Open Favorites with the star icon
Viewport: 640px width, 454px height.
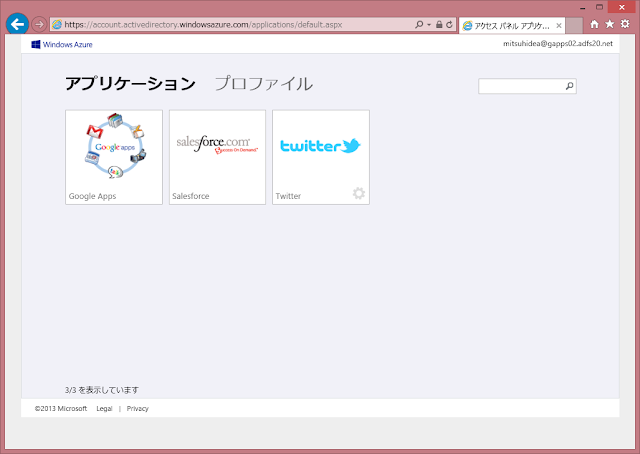click(x=610, y=24)
